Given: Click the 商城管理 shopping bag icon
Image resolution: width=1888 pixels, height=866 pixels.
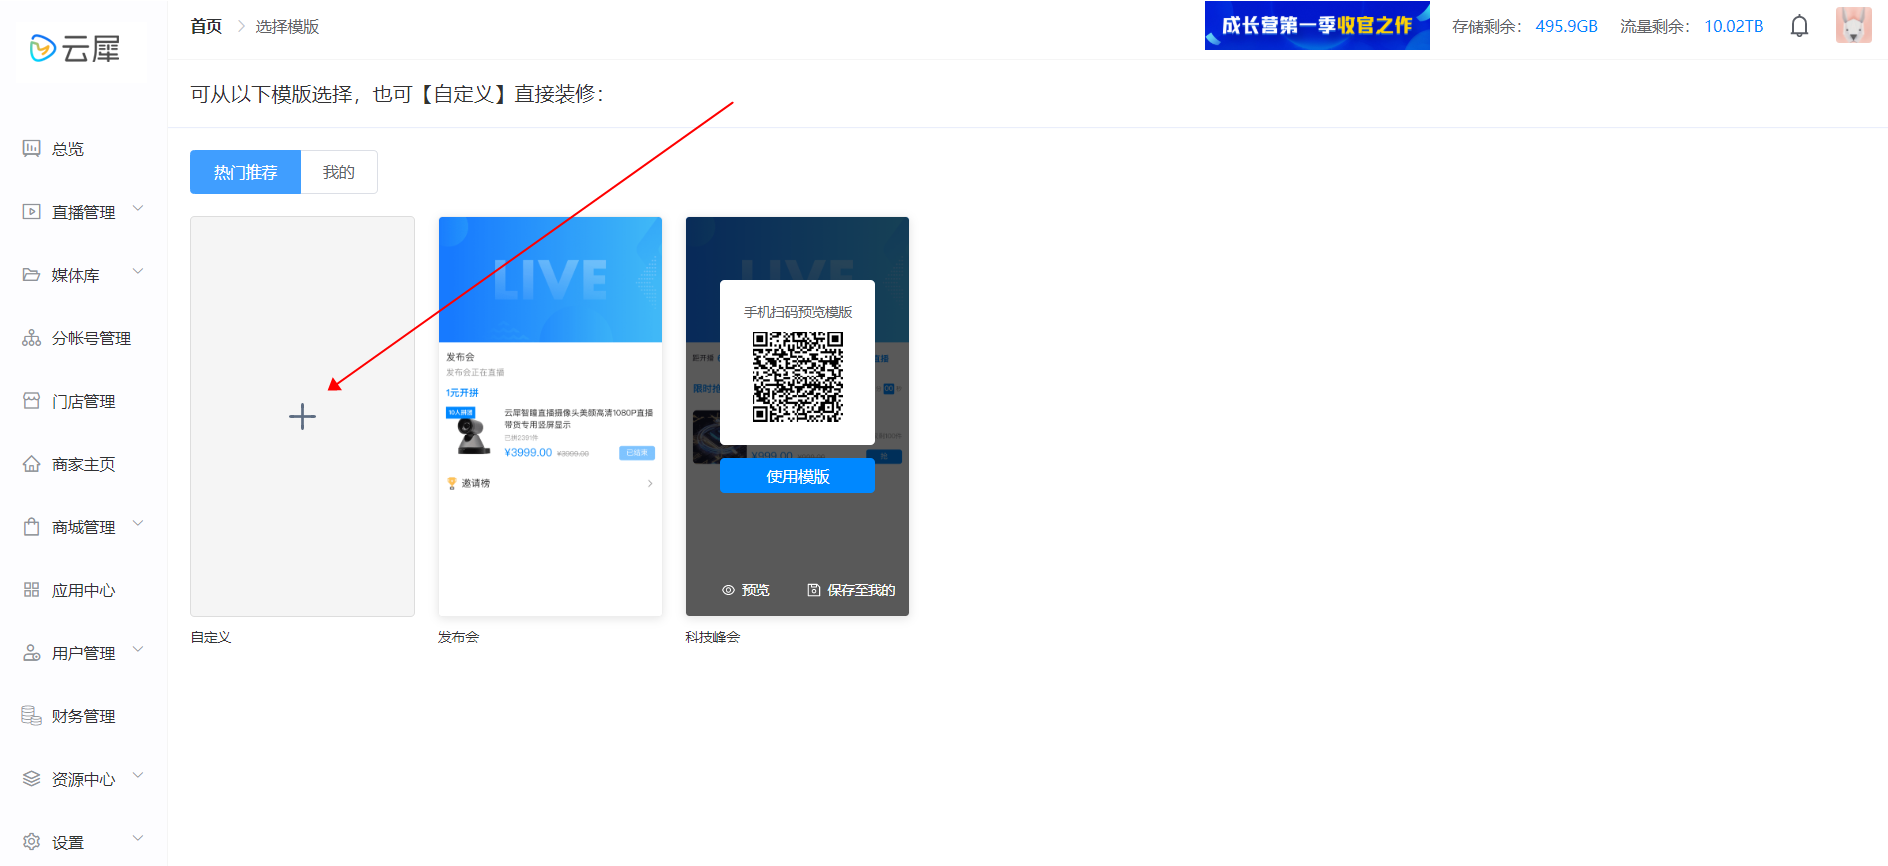Looking at the screenshot, I should point(32,527).
